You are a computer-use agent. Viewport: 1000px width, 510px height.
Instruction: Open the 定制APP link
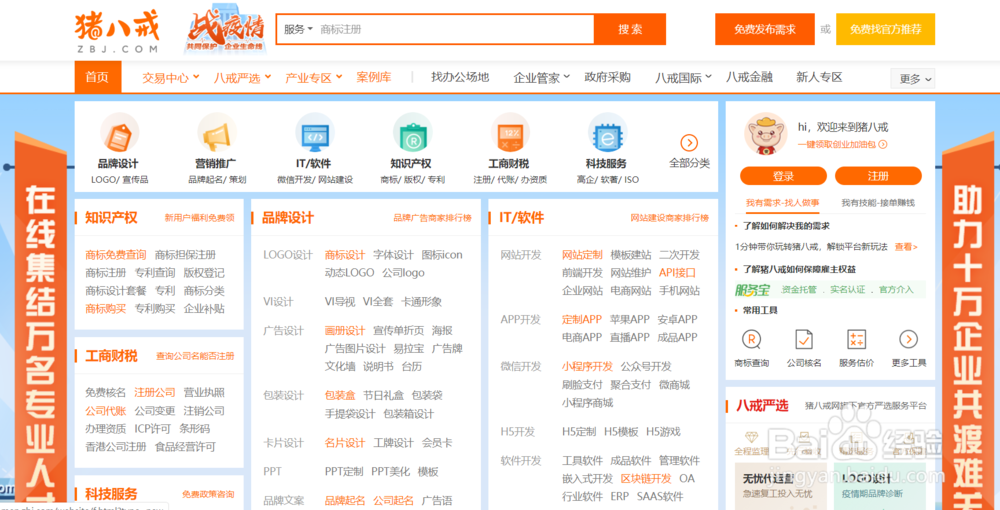[582, 319]
